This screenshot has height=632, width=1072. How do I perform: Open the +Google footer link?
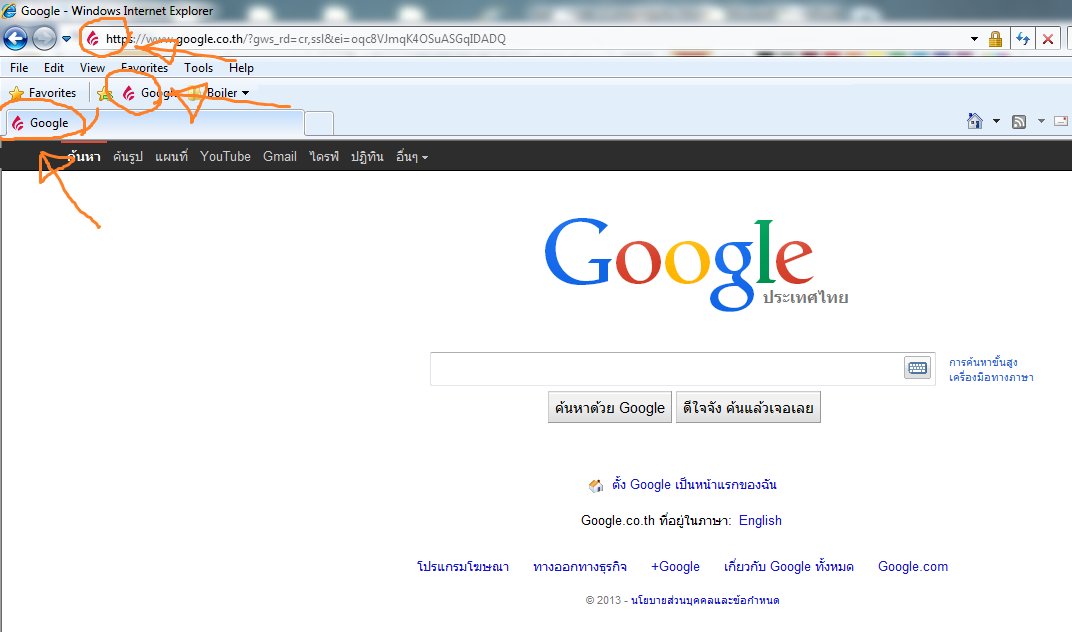(x=675, y=566)
